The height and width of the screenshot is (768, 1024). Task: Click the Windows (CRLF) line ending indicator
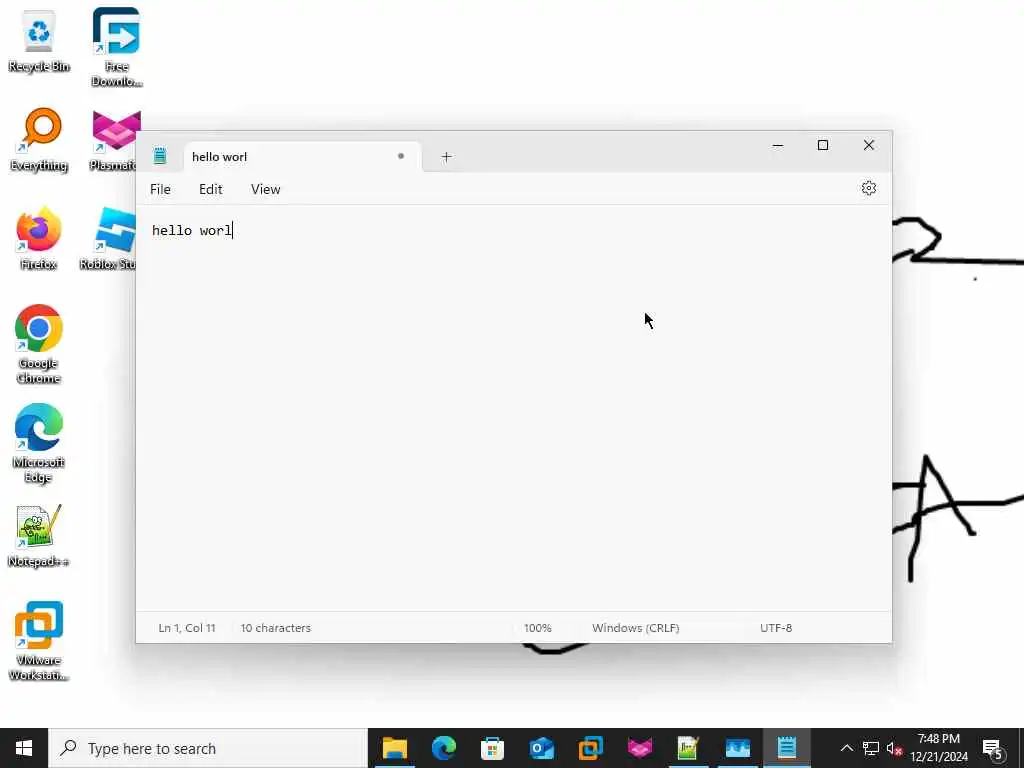635,628
